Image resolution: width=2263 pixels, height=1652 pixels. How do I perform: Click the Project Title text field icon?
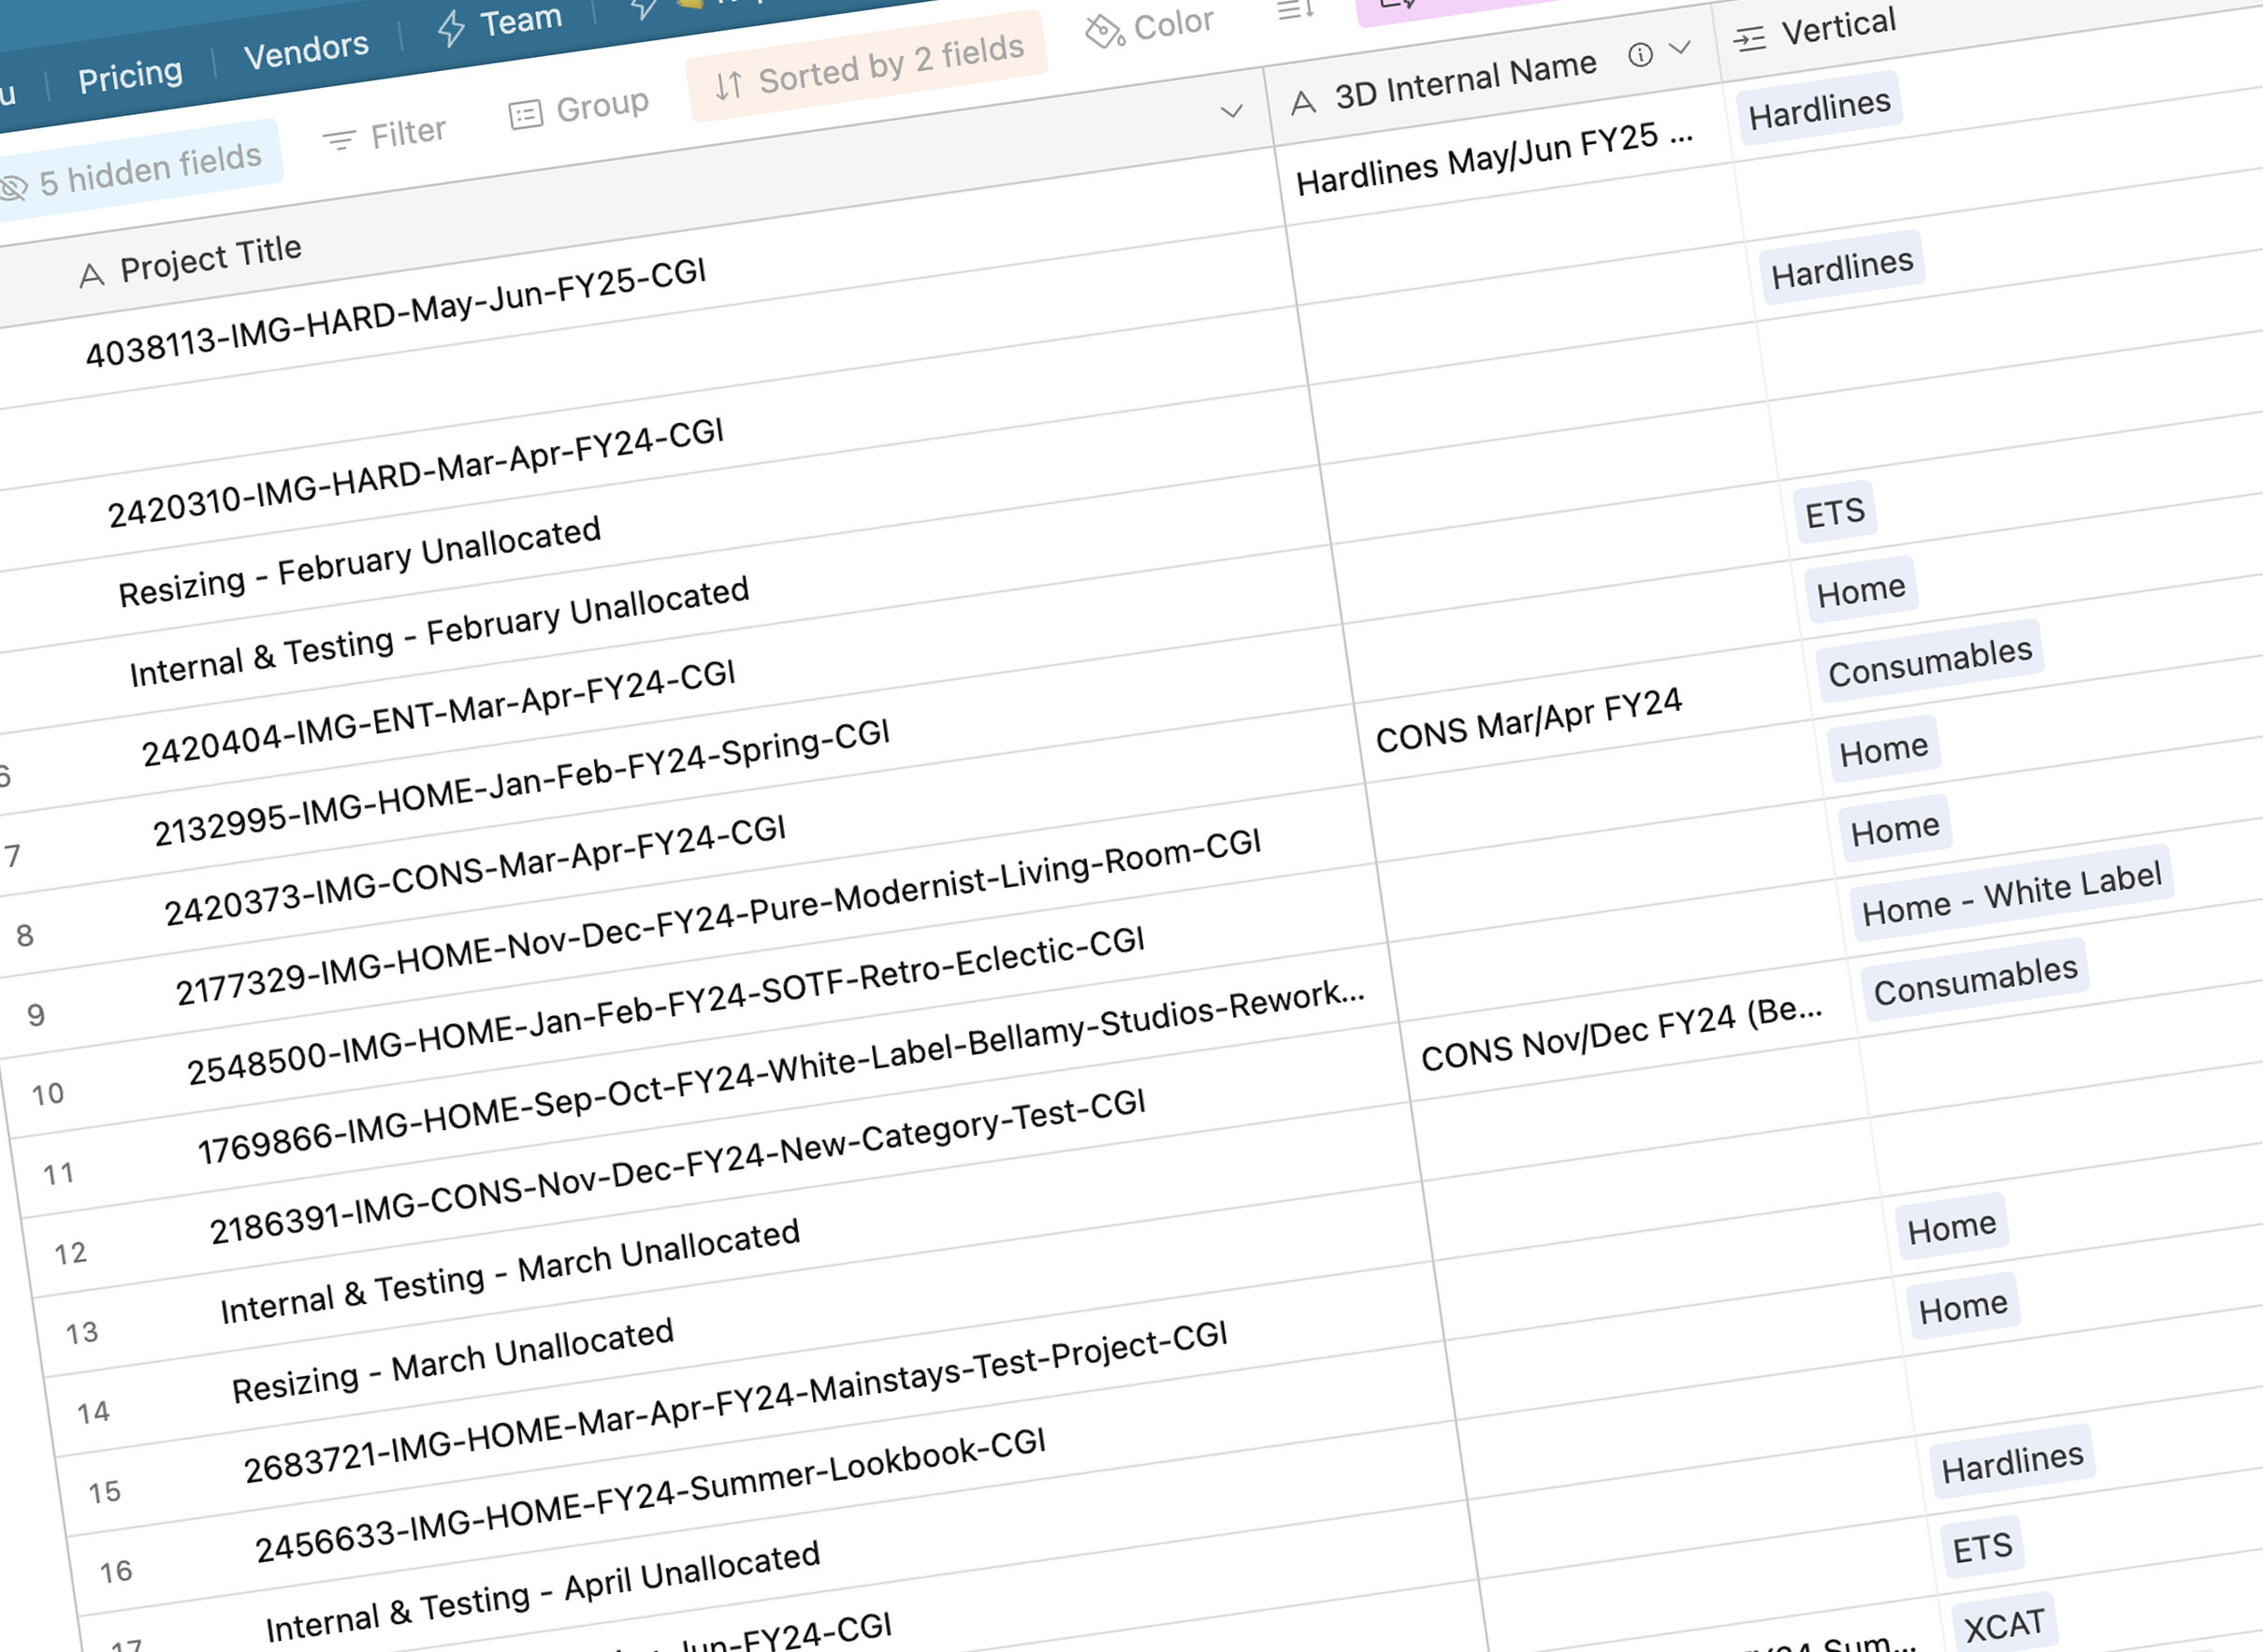point(92,275)
